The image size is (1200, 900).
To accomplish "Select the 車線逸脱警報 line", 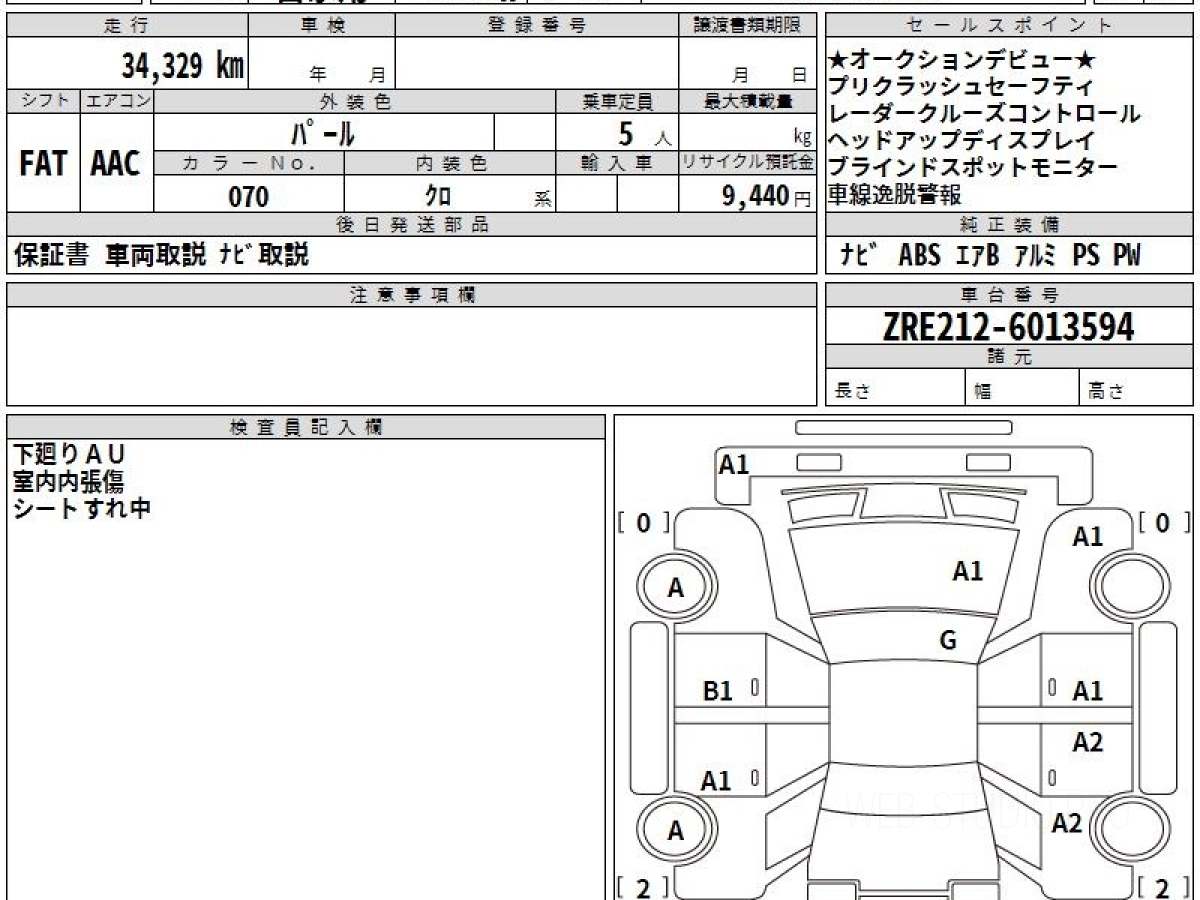I will pyautogui.click(x=894, y=194).
